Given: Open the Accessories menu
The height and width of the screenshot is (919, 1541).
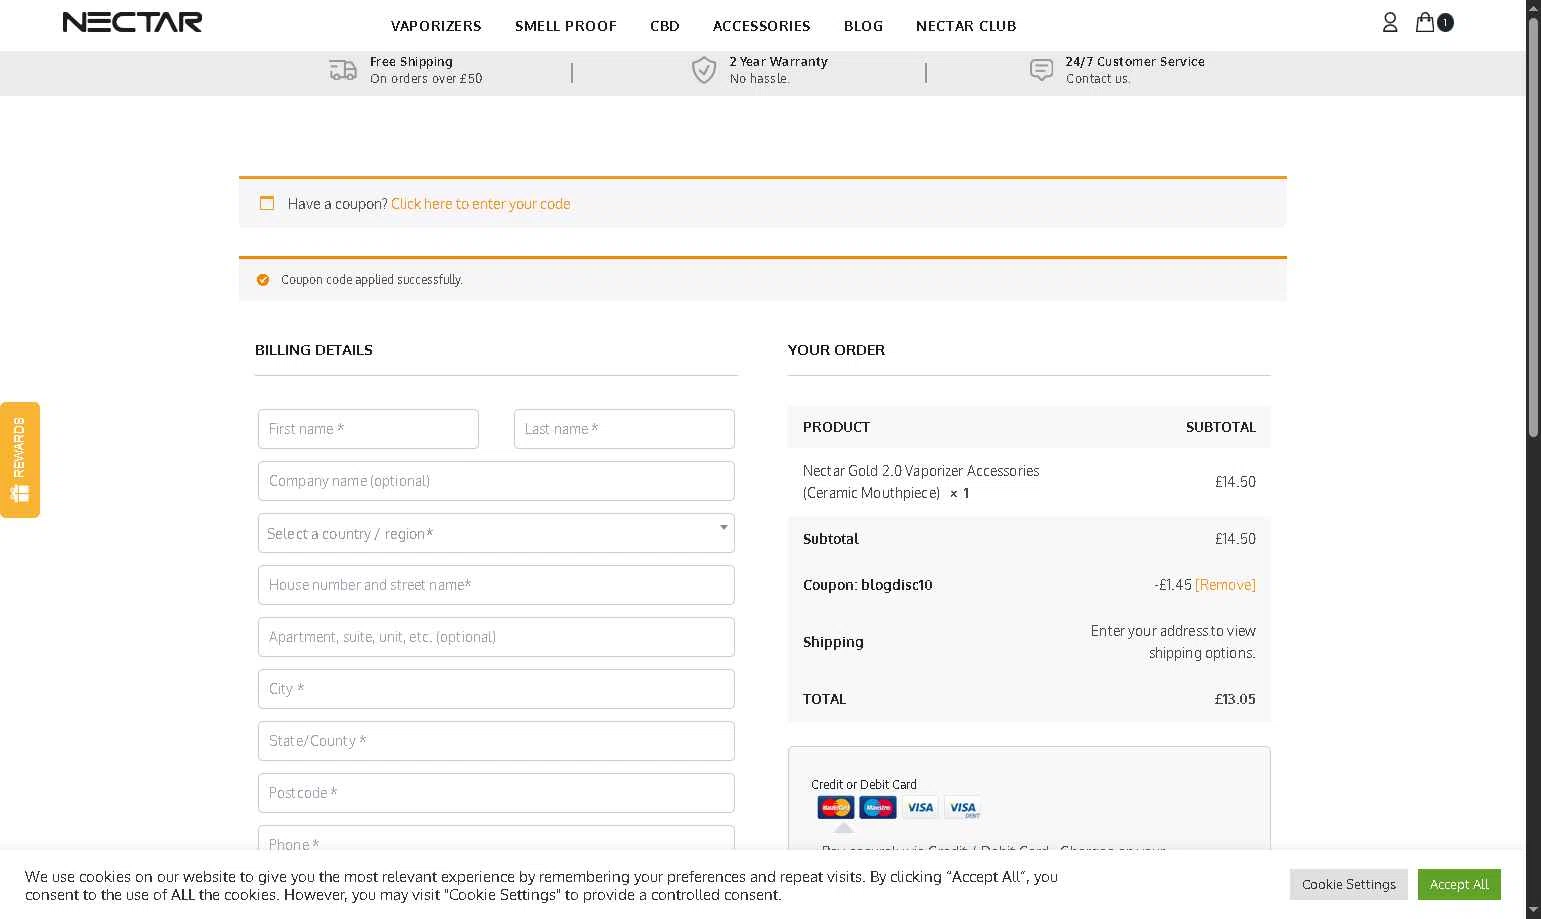Looking at the screenshot, I should (762, 26).
